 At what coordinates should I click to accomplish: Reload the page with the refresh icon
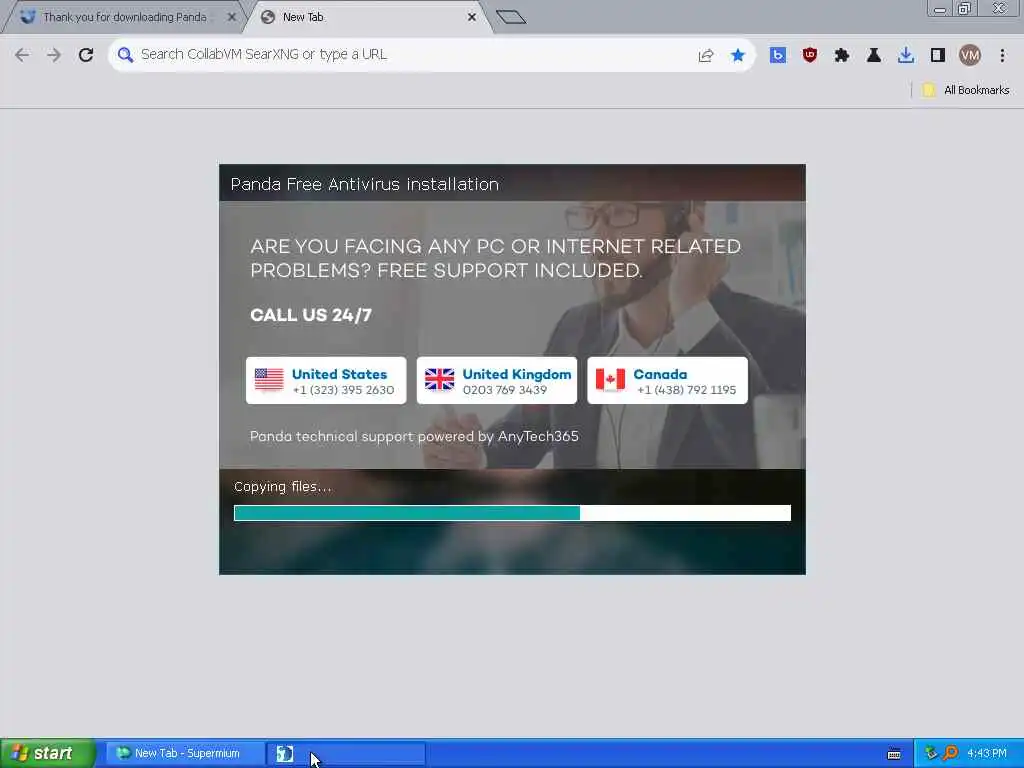(86, 55)
